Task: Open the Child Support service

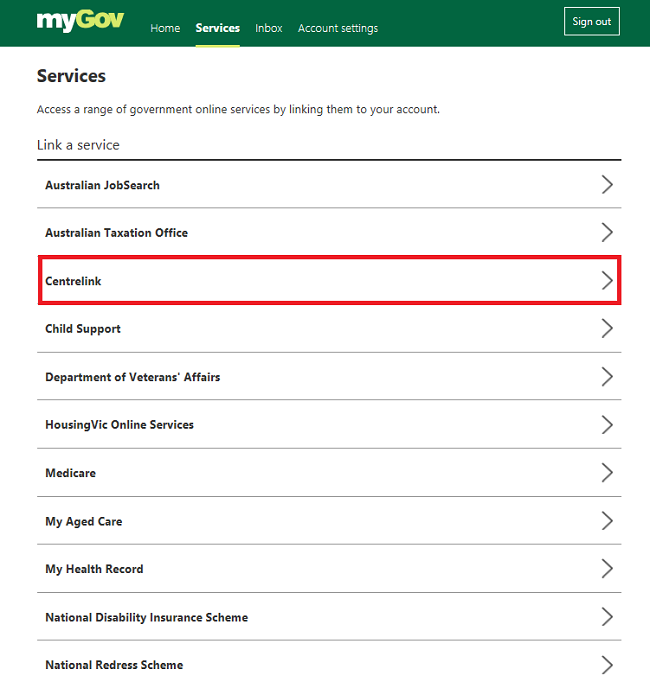Action: pyautogui.click(x=329, y=328)
